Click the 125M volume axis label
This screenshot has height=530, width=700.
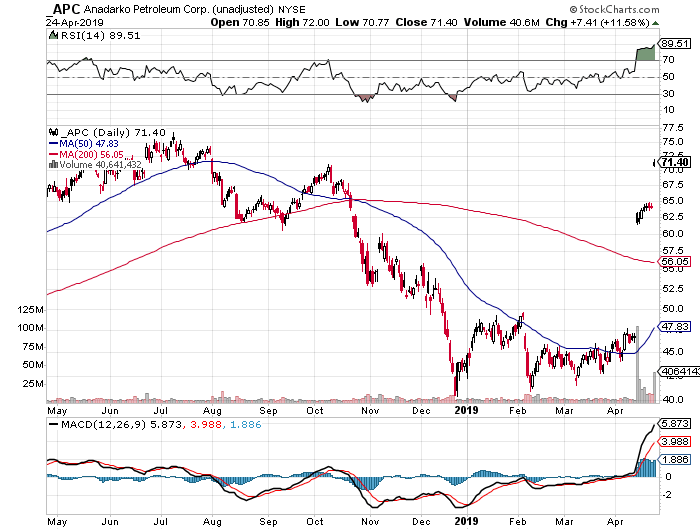point(31,309)
